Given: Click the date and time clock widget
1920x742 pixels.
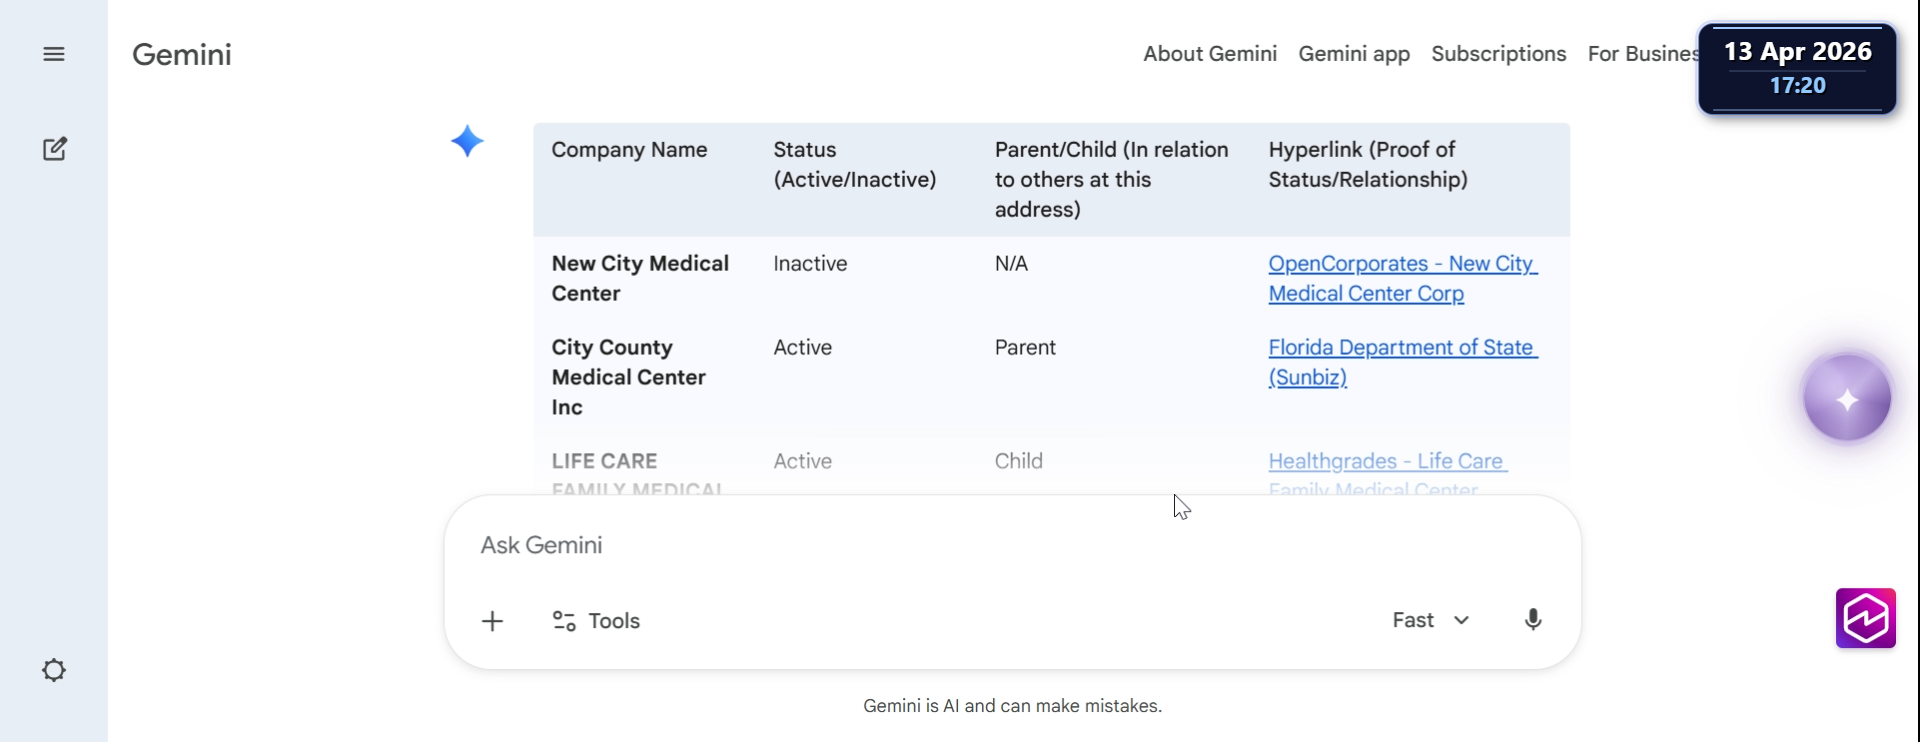Looking at the screenshot, I should [x=1797, y=68].
